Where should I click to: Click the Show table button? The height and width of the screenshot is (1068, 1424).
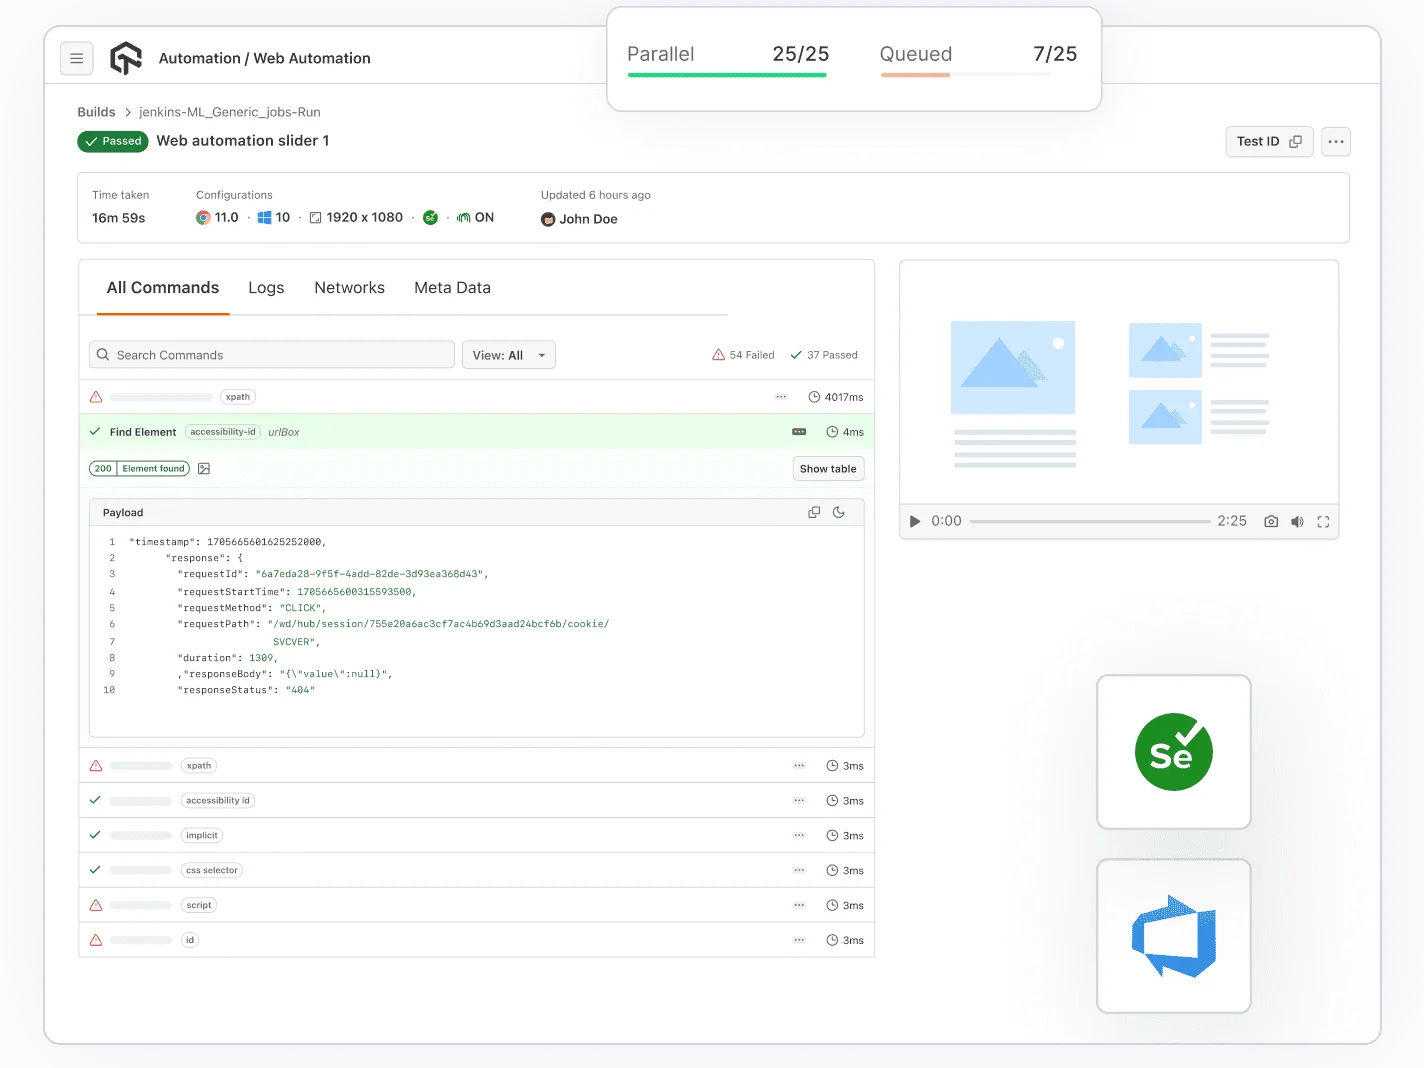coord(828,468)
